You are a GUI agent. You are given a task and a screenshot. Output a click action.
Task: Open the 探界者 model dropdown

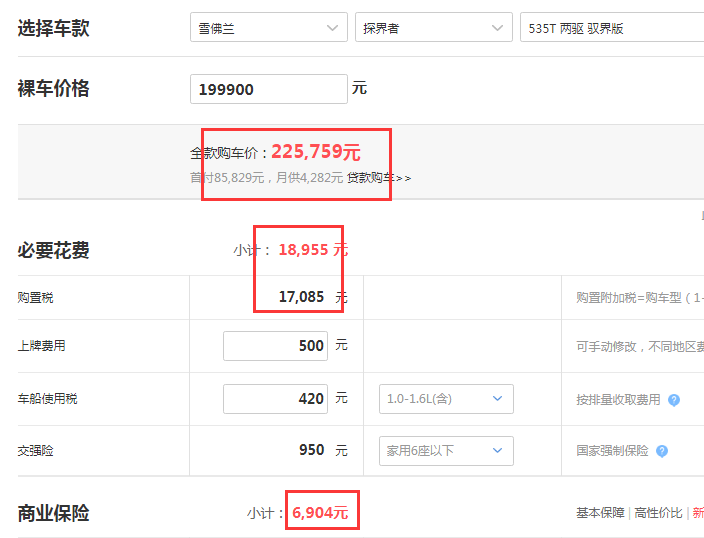pos(434,27)
